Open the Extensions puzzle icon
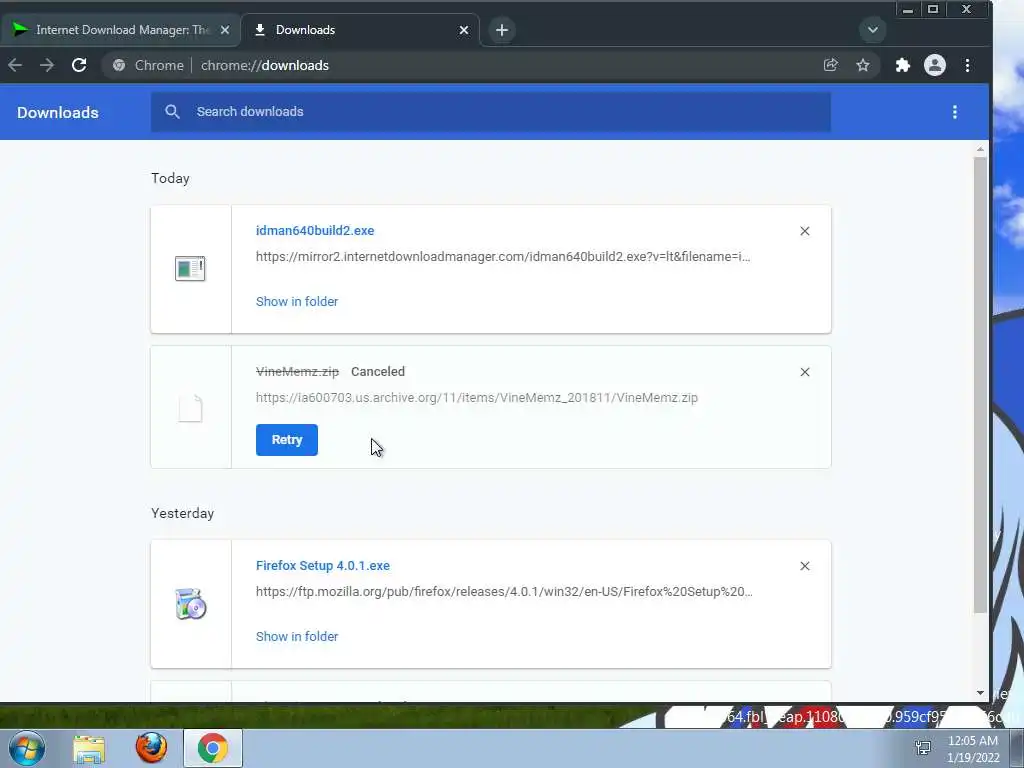This screenshot has height=768, width=1024. 903,65
